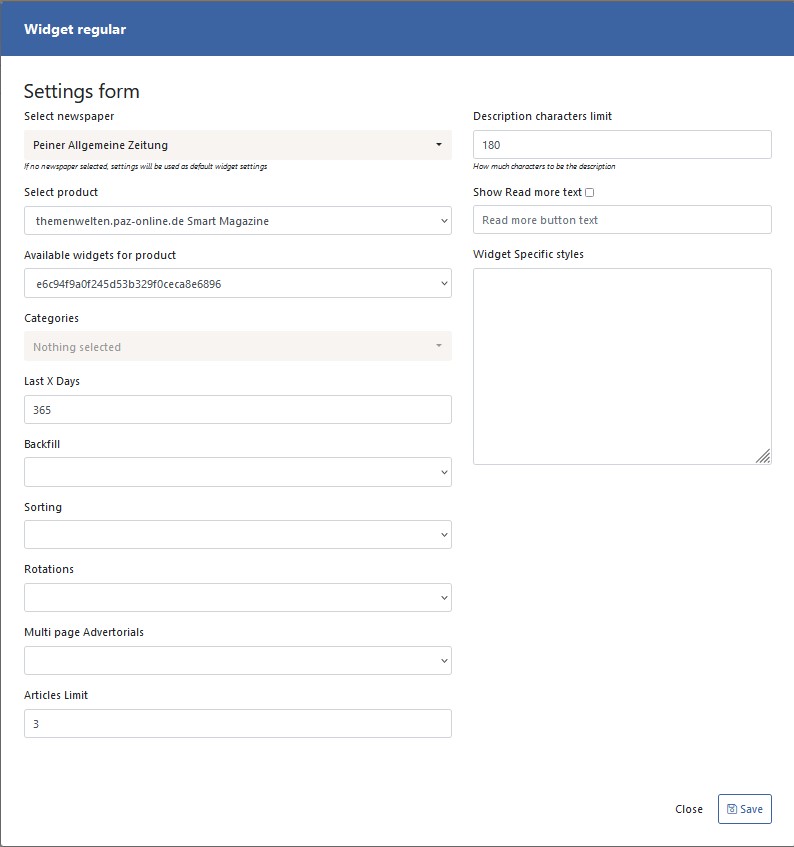Click the Last X Days input field

pyautogui.click(x=238, y=409)
